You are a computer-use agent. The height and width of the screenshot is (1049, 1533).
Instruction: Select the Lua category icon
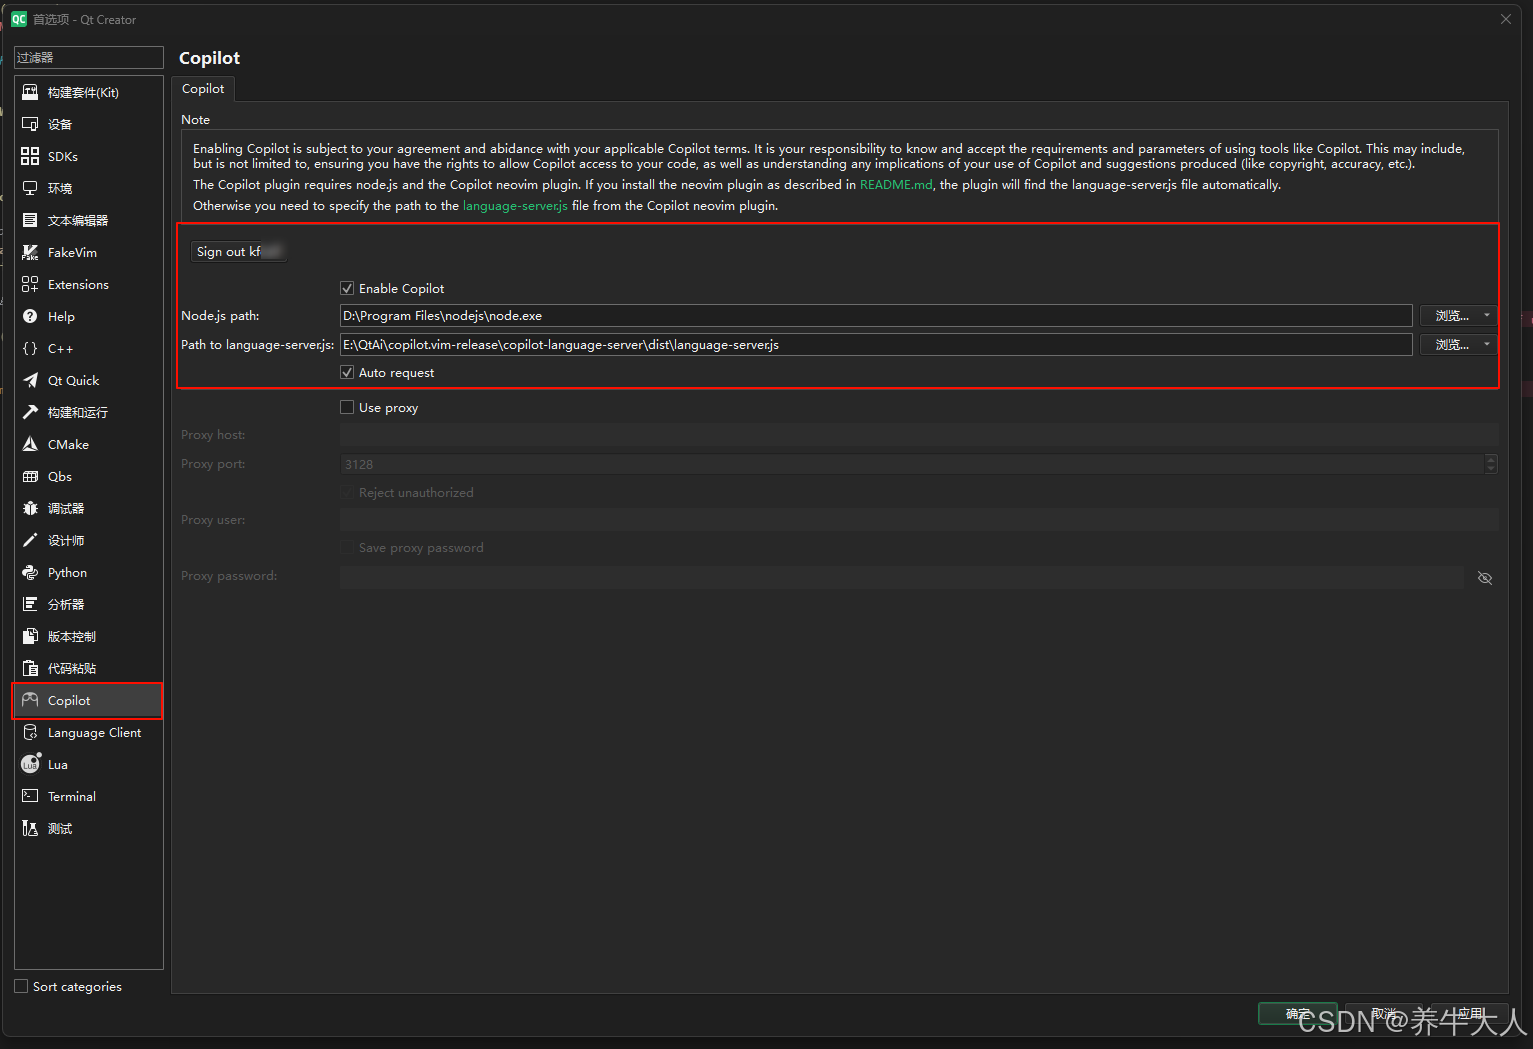(30, 764)
